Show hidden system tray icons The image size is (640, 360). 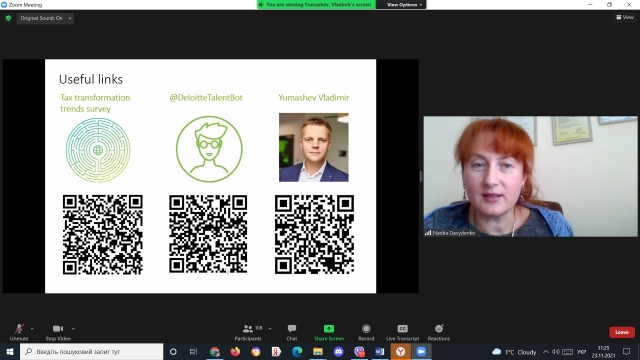[x=546, y=352]
